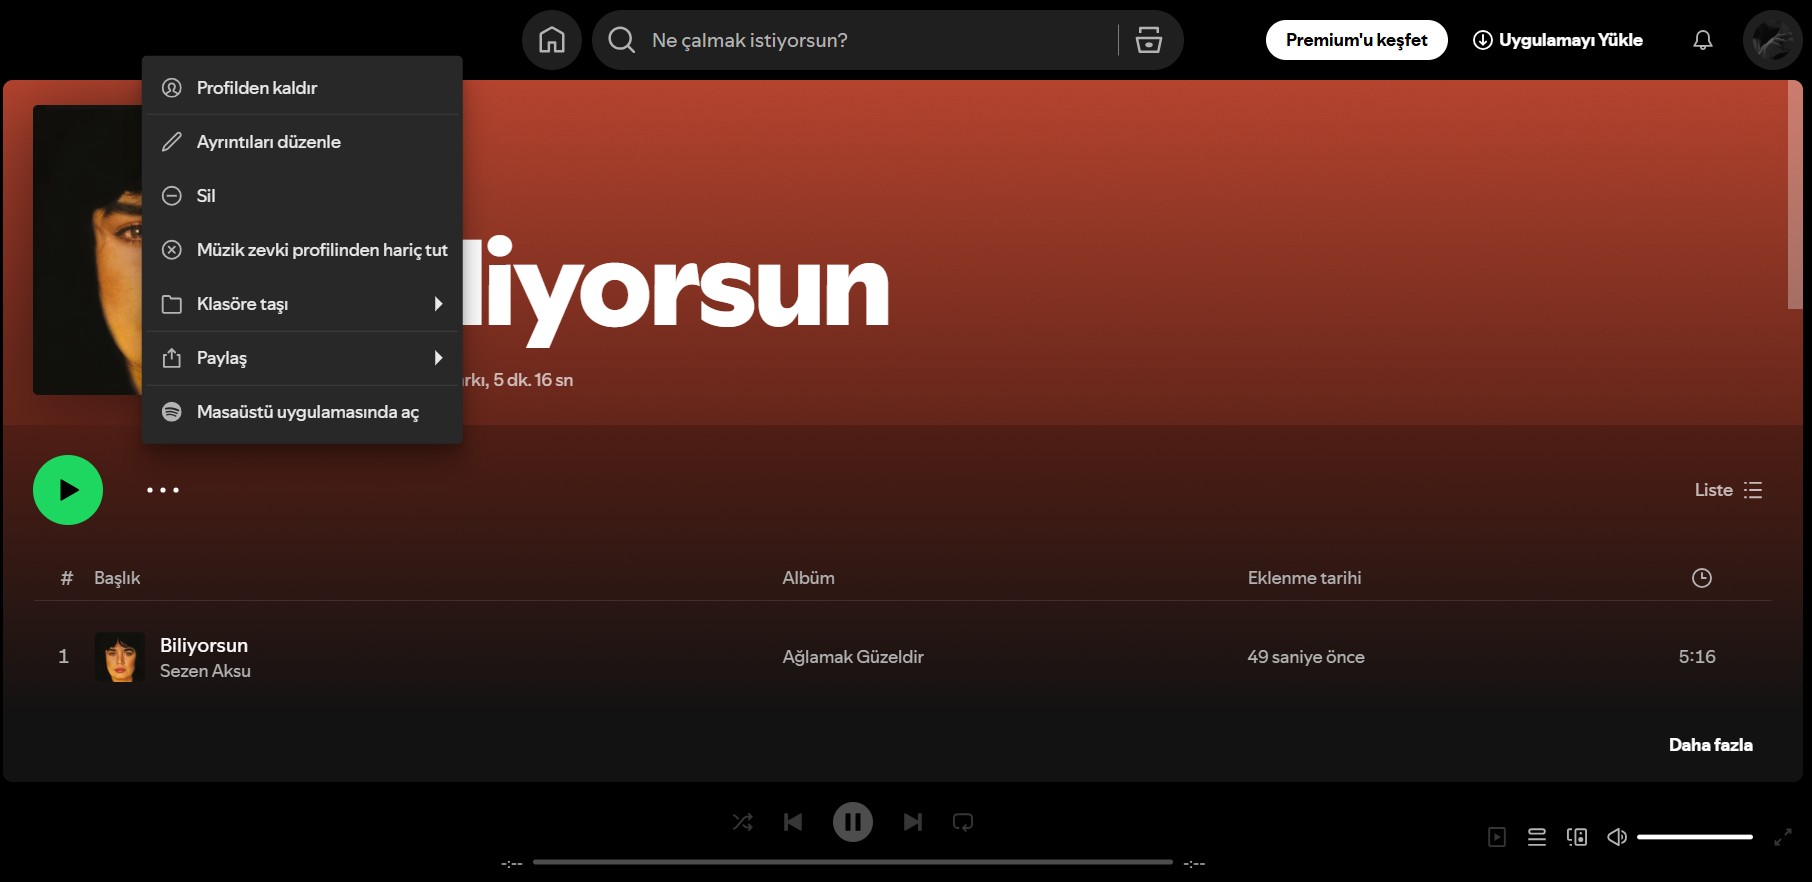The height and width of the screenshot is (882, 1812).
Task: Click the playlist cover art image
Action: tap(88, 250)
